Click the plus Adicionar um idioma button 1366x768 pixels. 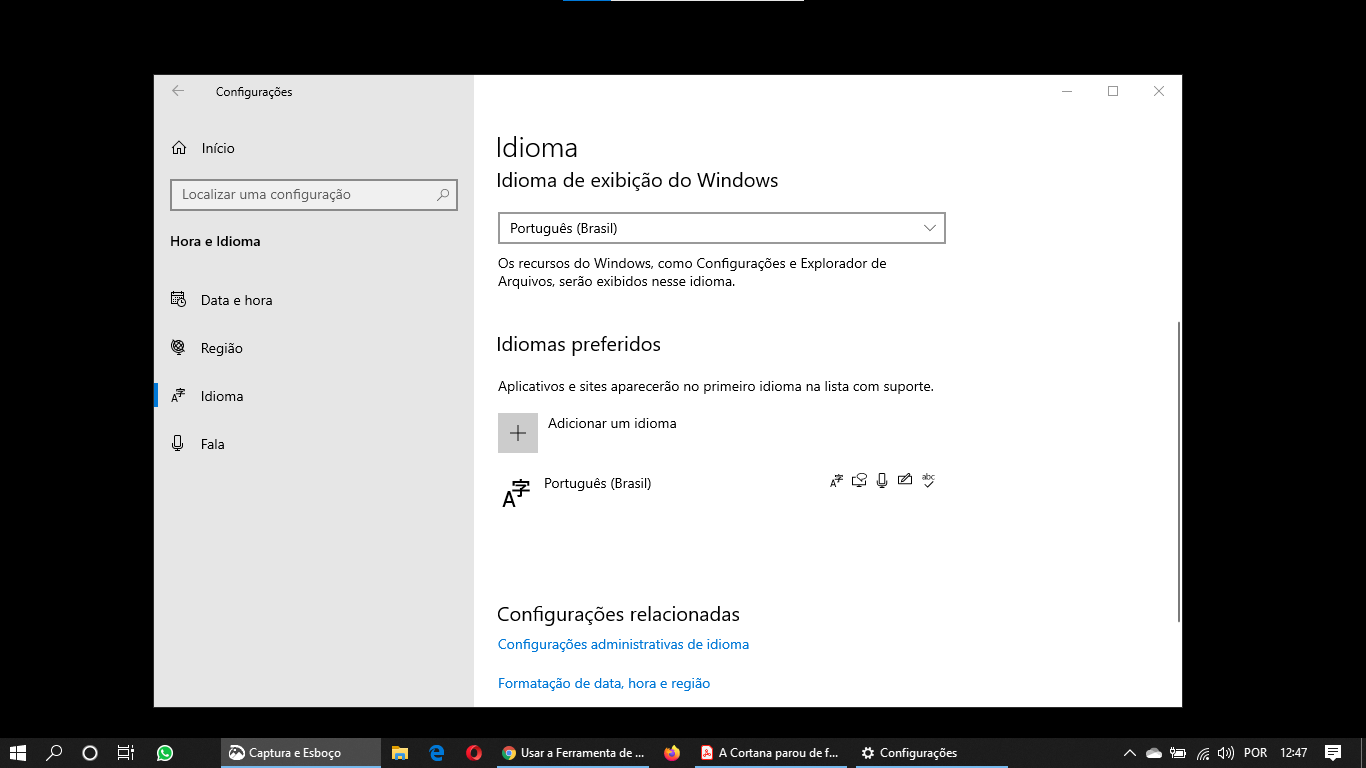(x=518, y=433)
